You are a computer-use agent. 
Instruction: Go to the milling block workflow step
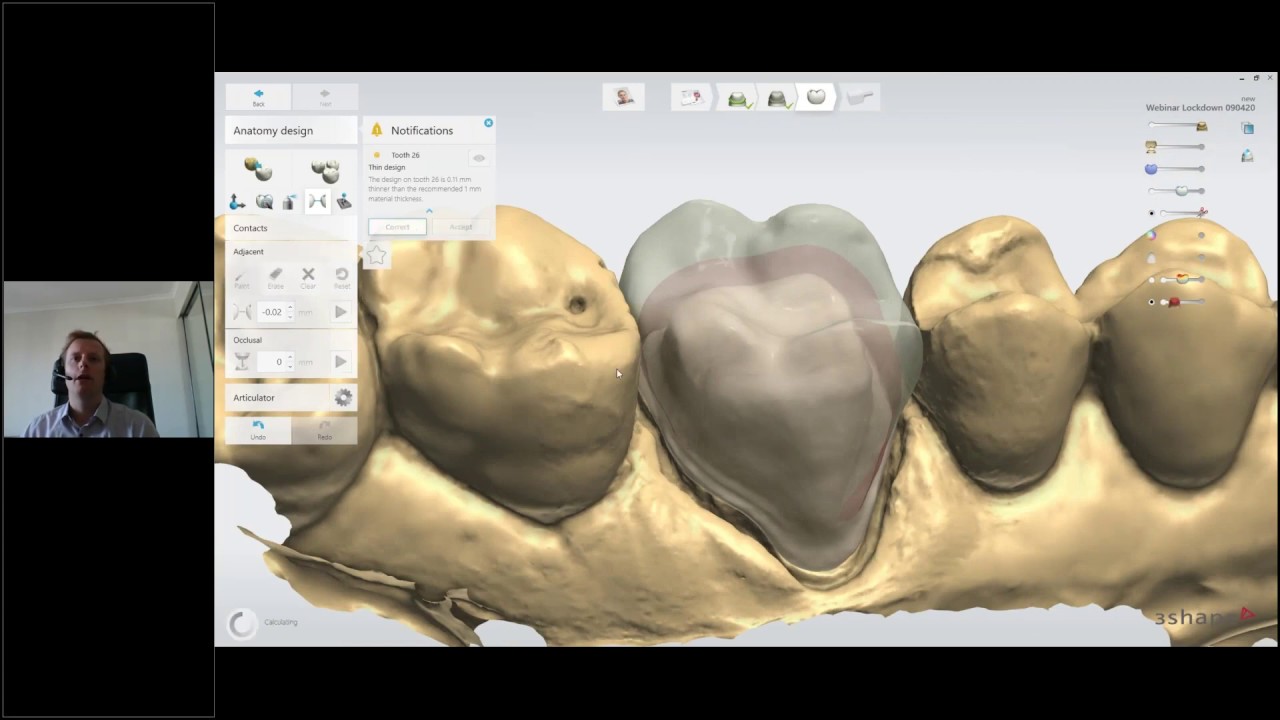tap(859, 97)
